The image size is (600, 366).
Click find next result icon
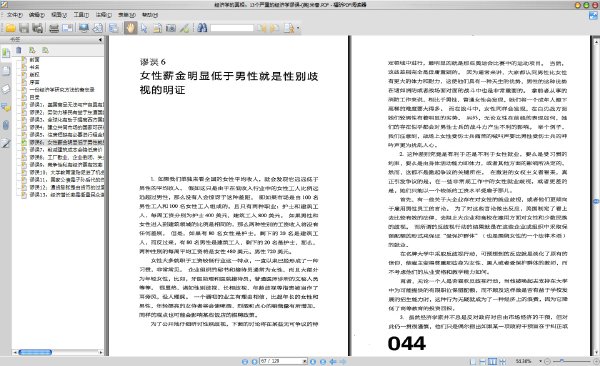(x=275, y=28)
